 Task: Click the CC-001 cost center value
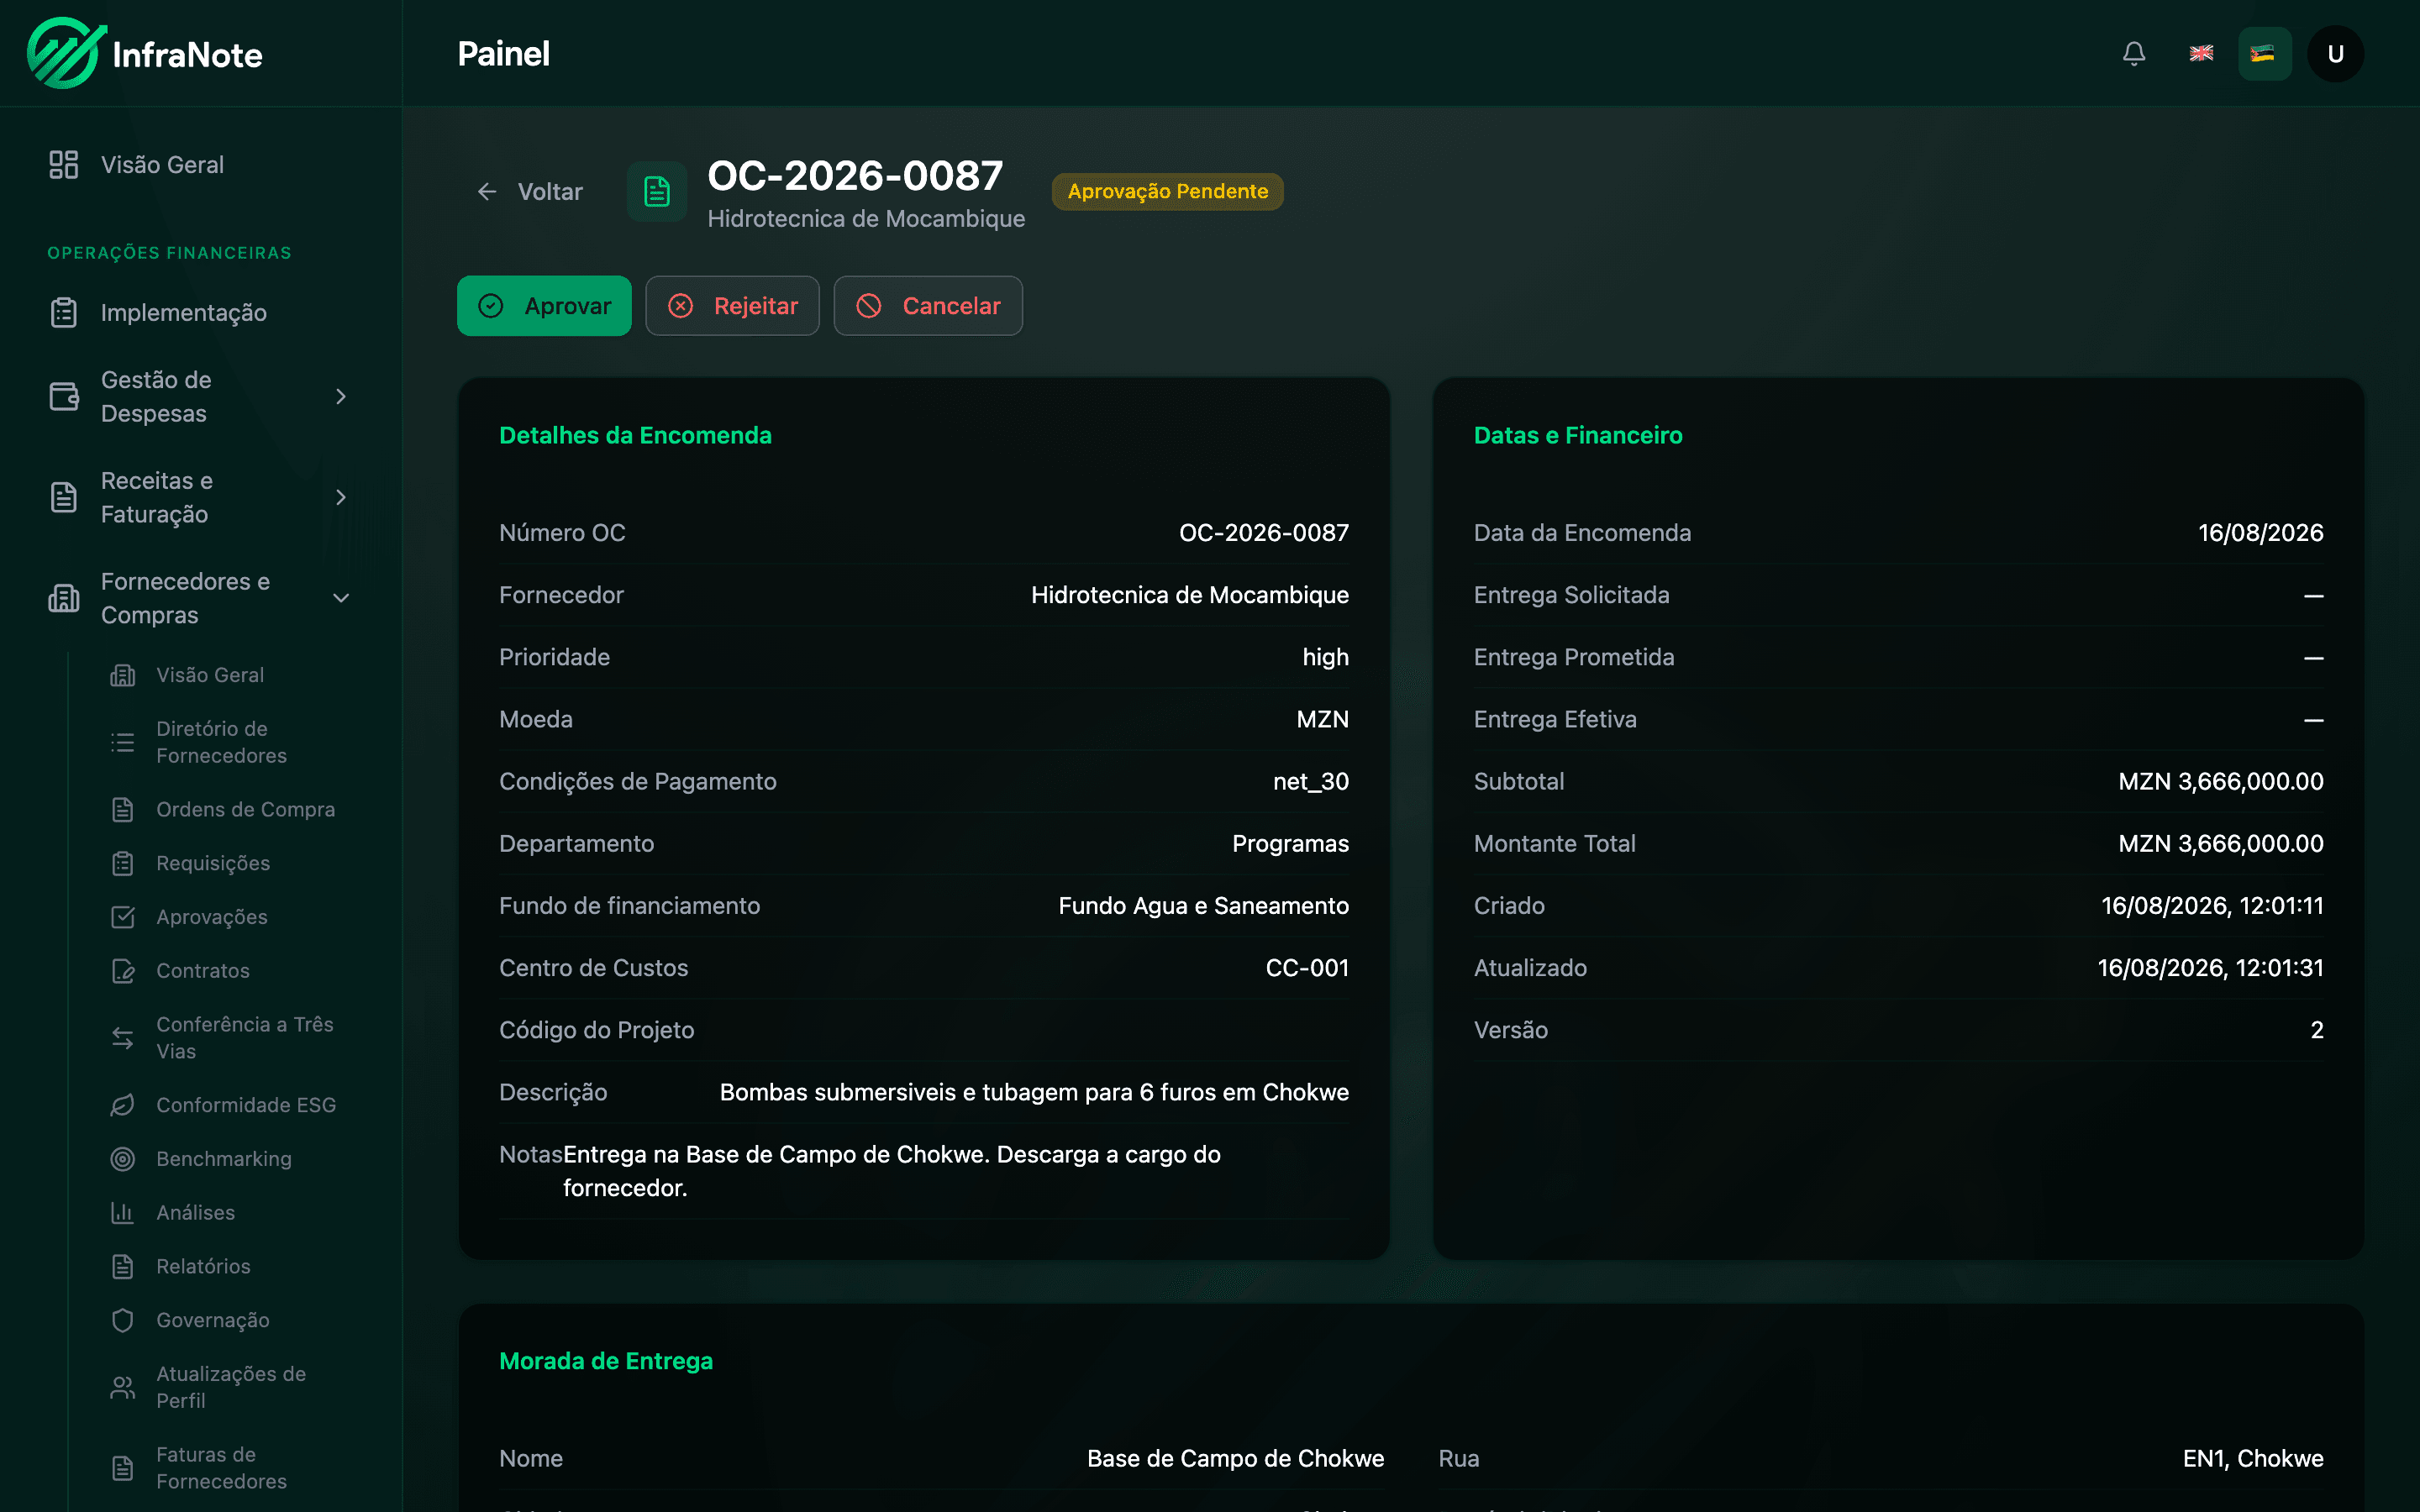pyautogui.click(x=1307, y=968)
